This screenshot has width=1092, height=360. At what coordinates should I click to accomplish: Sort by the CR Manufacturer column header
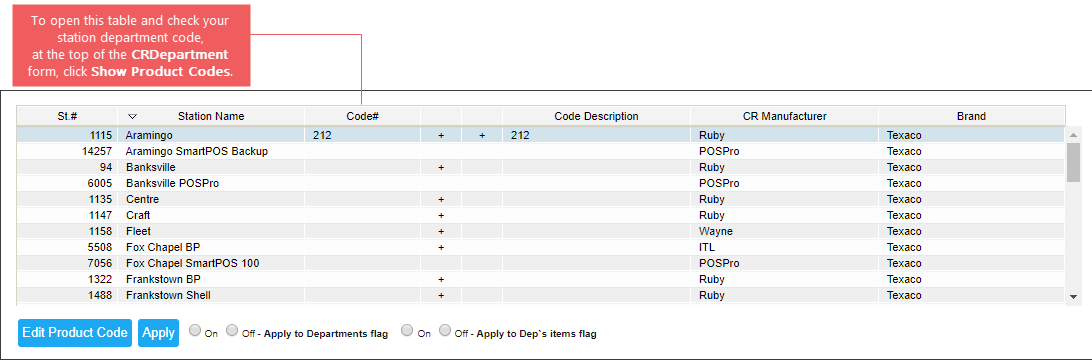(x=784, y=116)
